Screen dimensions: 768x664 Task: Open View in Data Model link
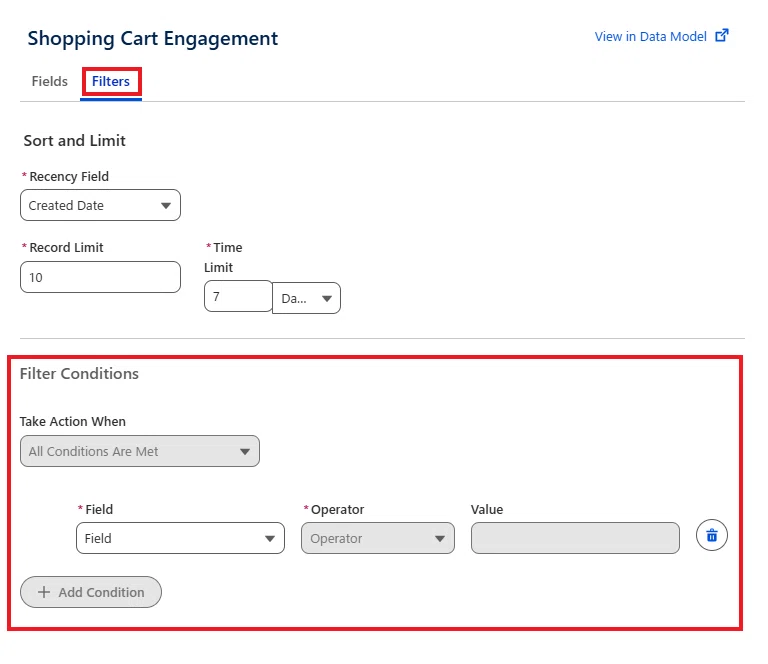point(650,37)
